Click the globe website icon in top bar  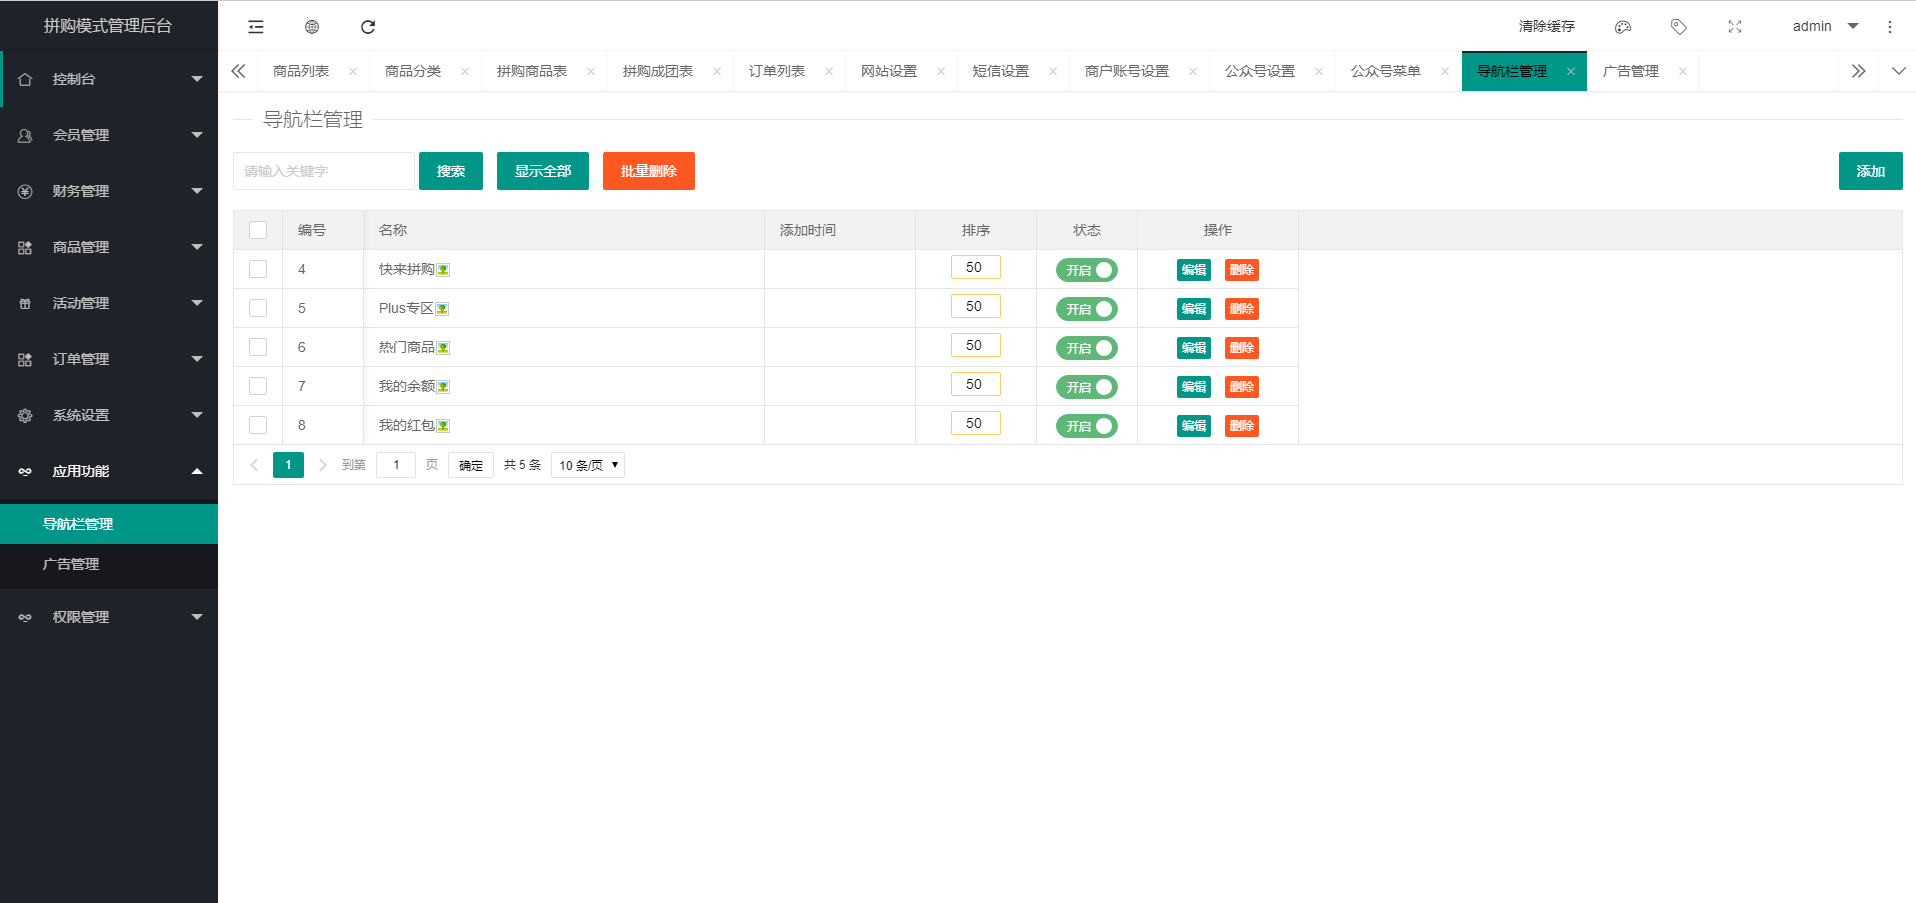312,27
